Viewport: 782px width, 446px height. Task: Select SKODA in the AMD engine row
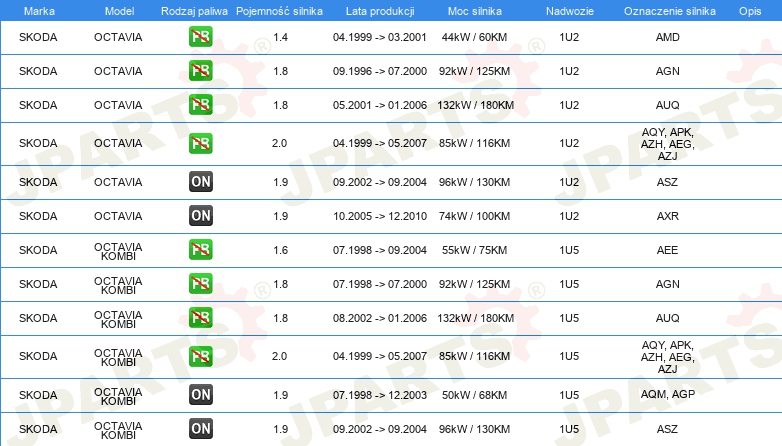pos(38,37)
